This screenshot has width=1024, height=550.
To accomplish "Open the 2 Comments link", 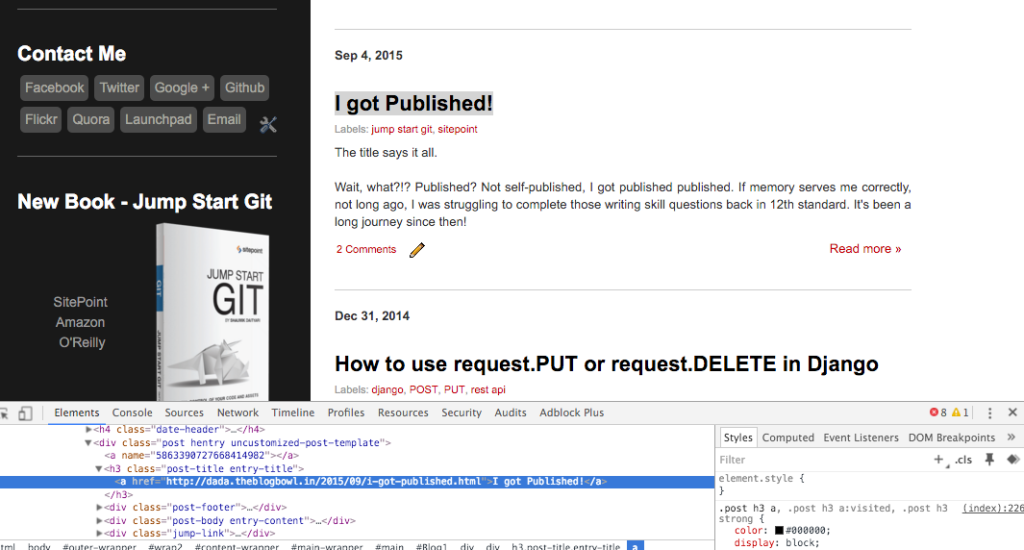I will point(366,250).
